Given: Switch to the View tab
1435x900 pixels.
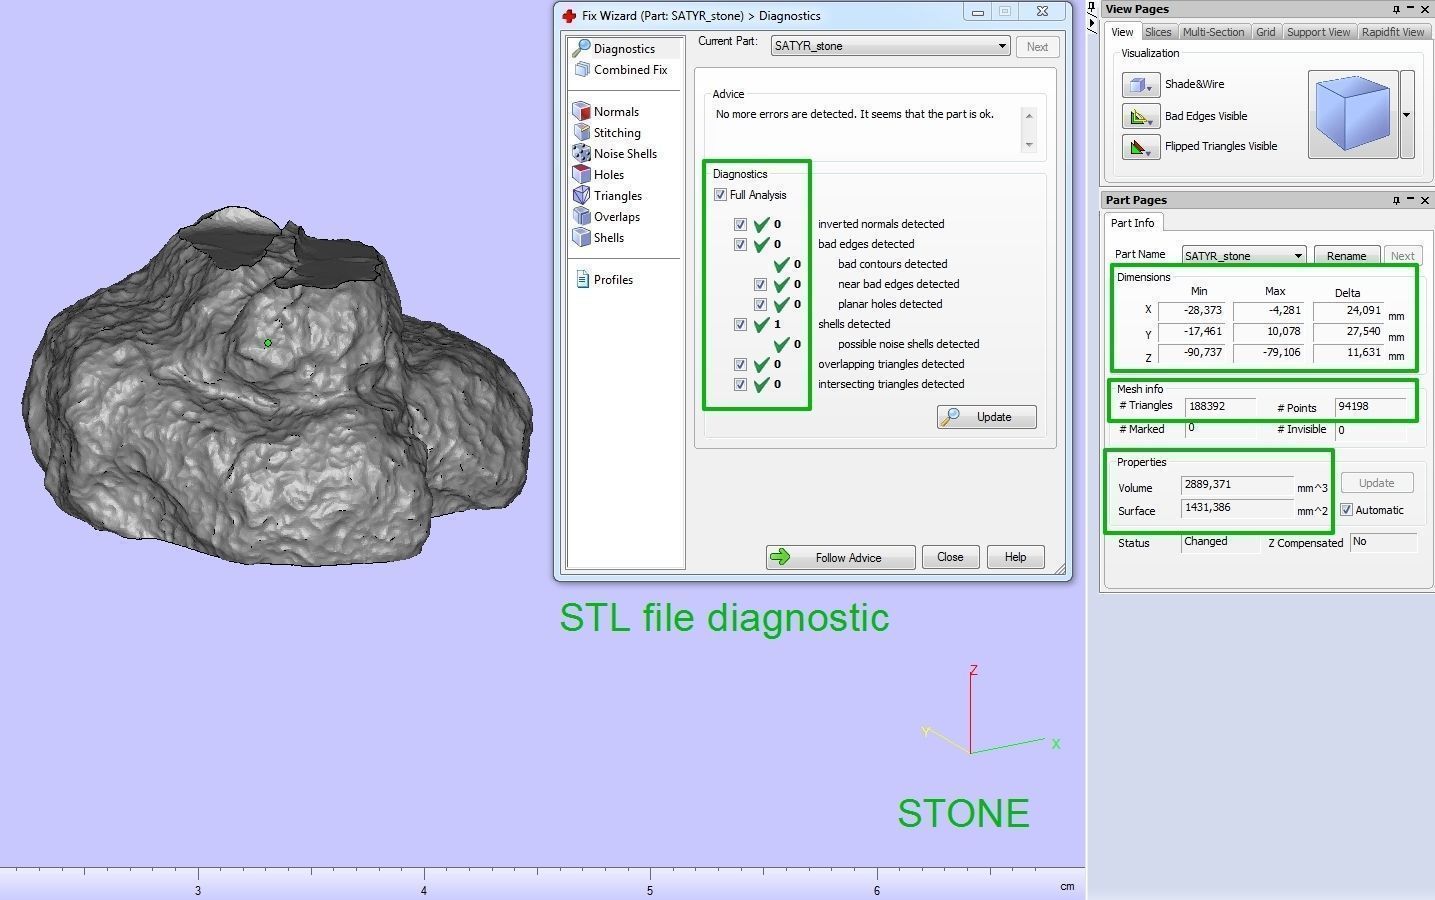Looking at the screenshot, I should (x=1122, y=32).
